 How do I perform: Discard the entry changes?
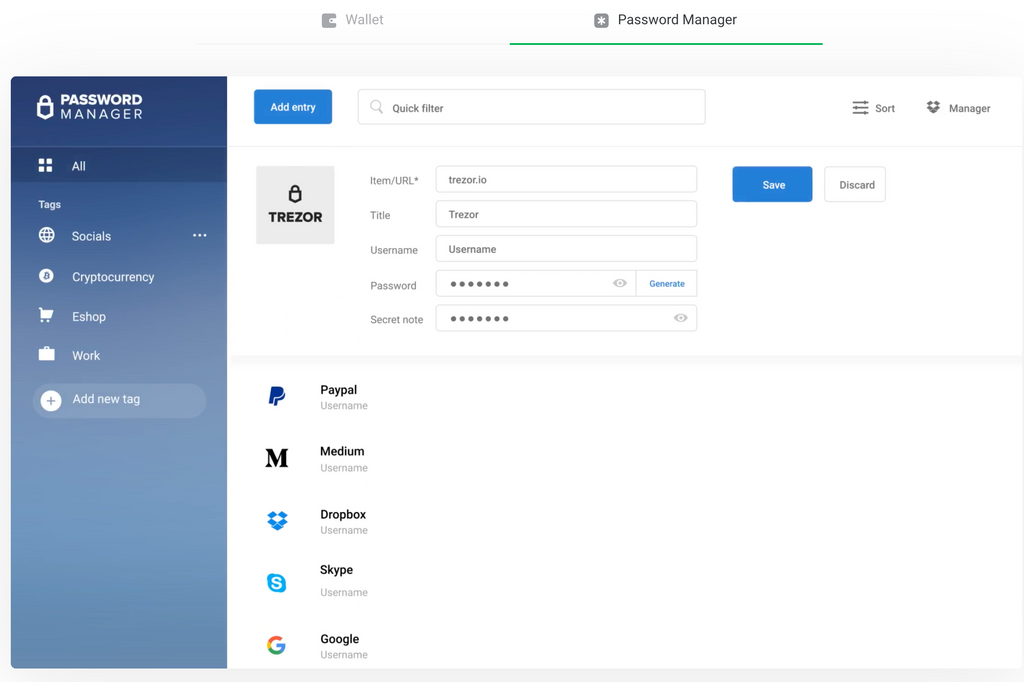(x=855, y=184)
